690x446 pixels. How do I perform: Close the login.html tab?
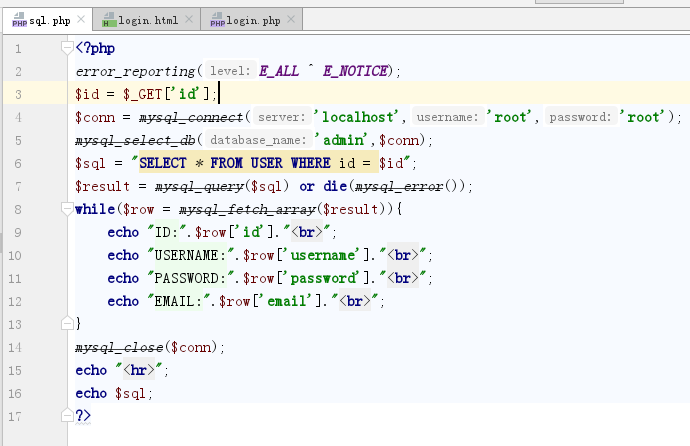(x=189, y=19)
